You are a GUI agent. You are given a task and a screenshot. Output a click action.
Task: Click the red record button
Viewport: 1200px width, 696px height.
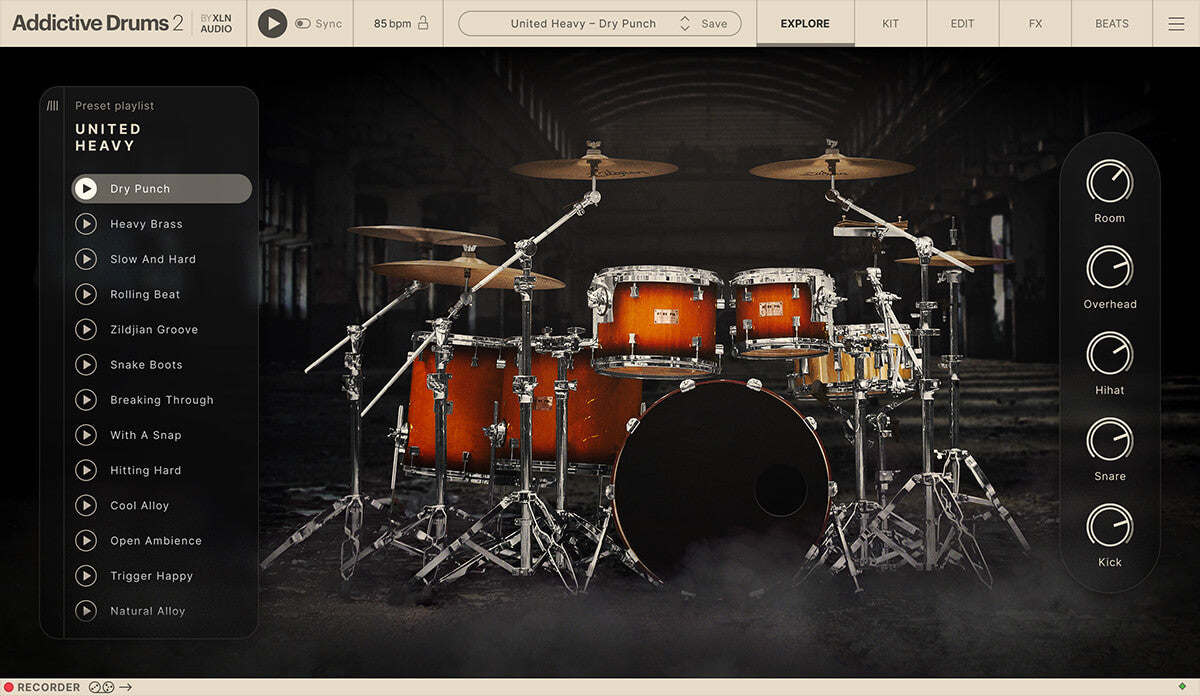coord(9,687)
